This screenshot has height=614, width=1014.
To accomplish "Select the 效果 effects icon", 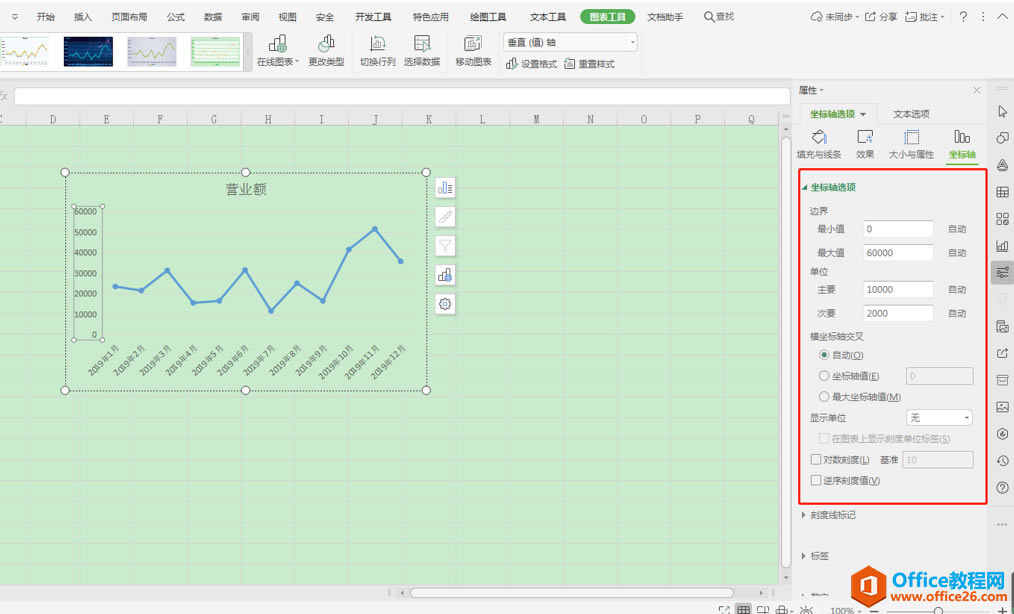I will [x=865, y=137].
